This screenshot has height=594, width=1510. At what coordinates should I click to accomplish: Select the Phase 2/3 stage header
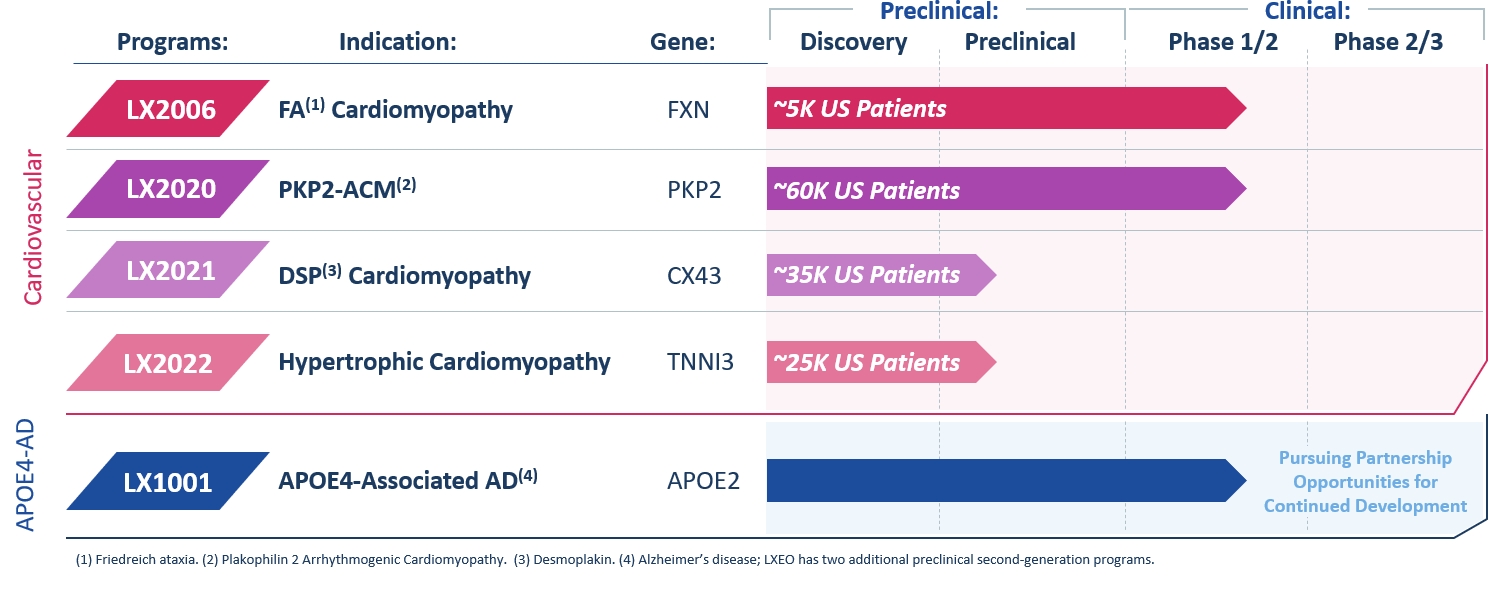pos(1388,42)
